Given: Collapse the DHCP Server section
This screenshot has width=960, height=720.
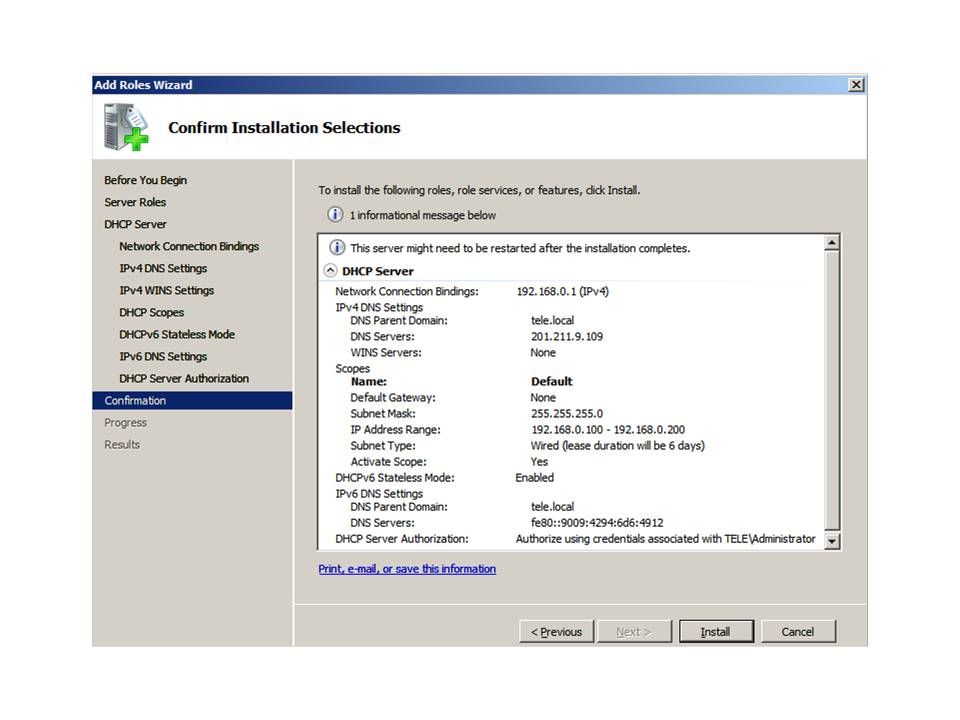Looking at the screenshot, I should (x=330, y=271).
